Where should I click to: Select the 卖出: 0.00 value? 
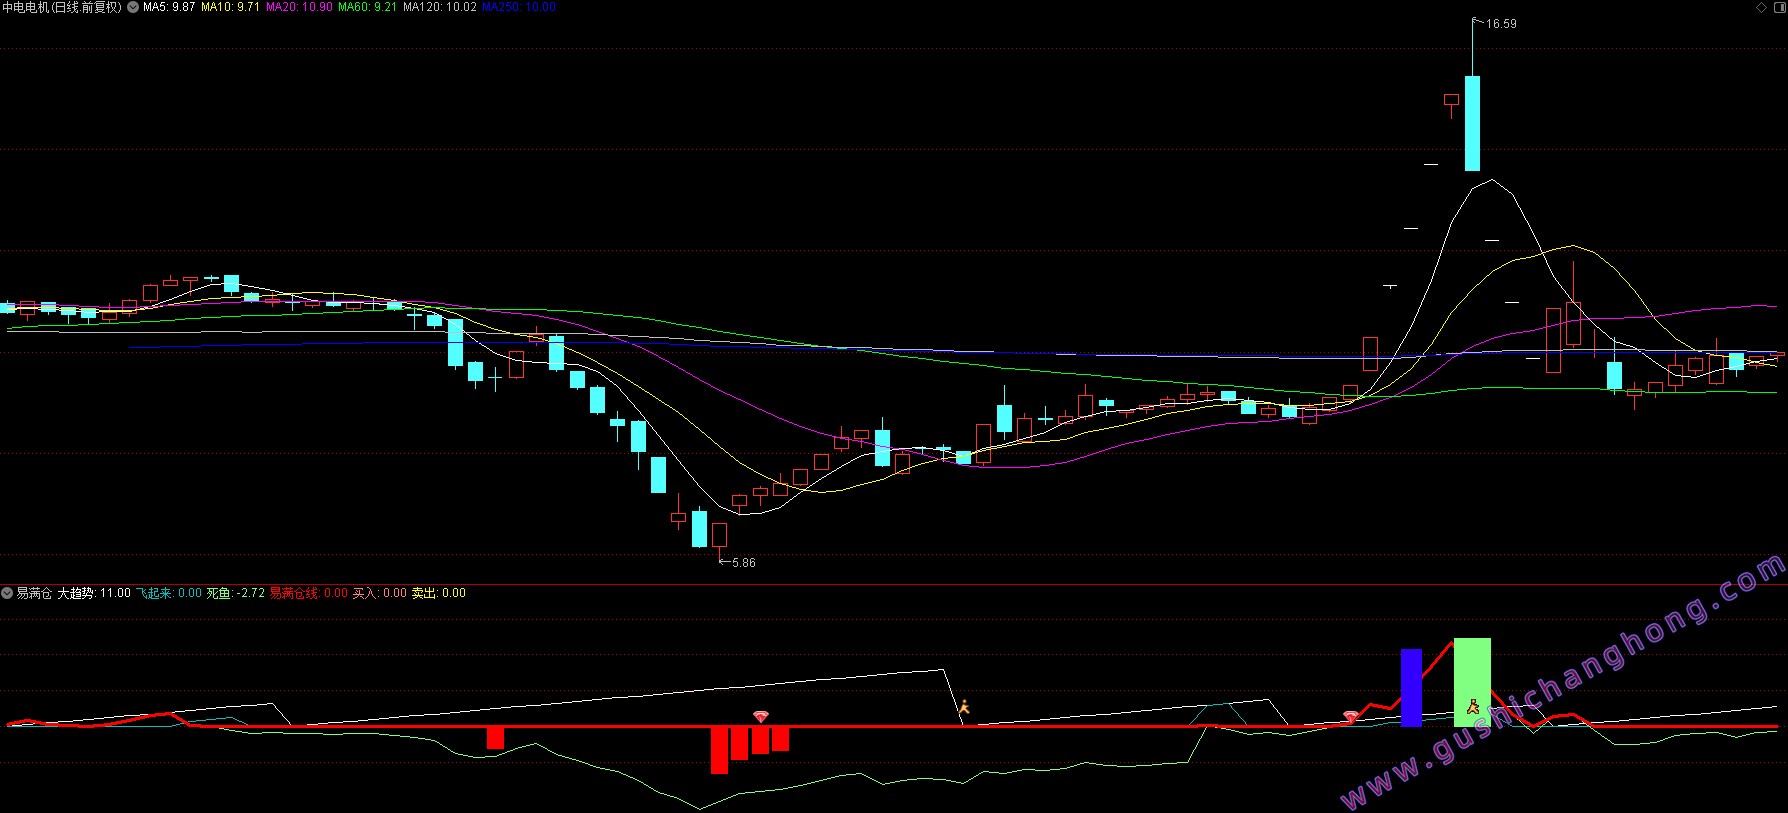click(439, 593)
